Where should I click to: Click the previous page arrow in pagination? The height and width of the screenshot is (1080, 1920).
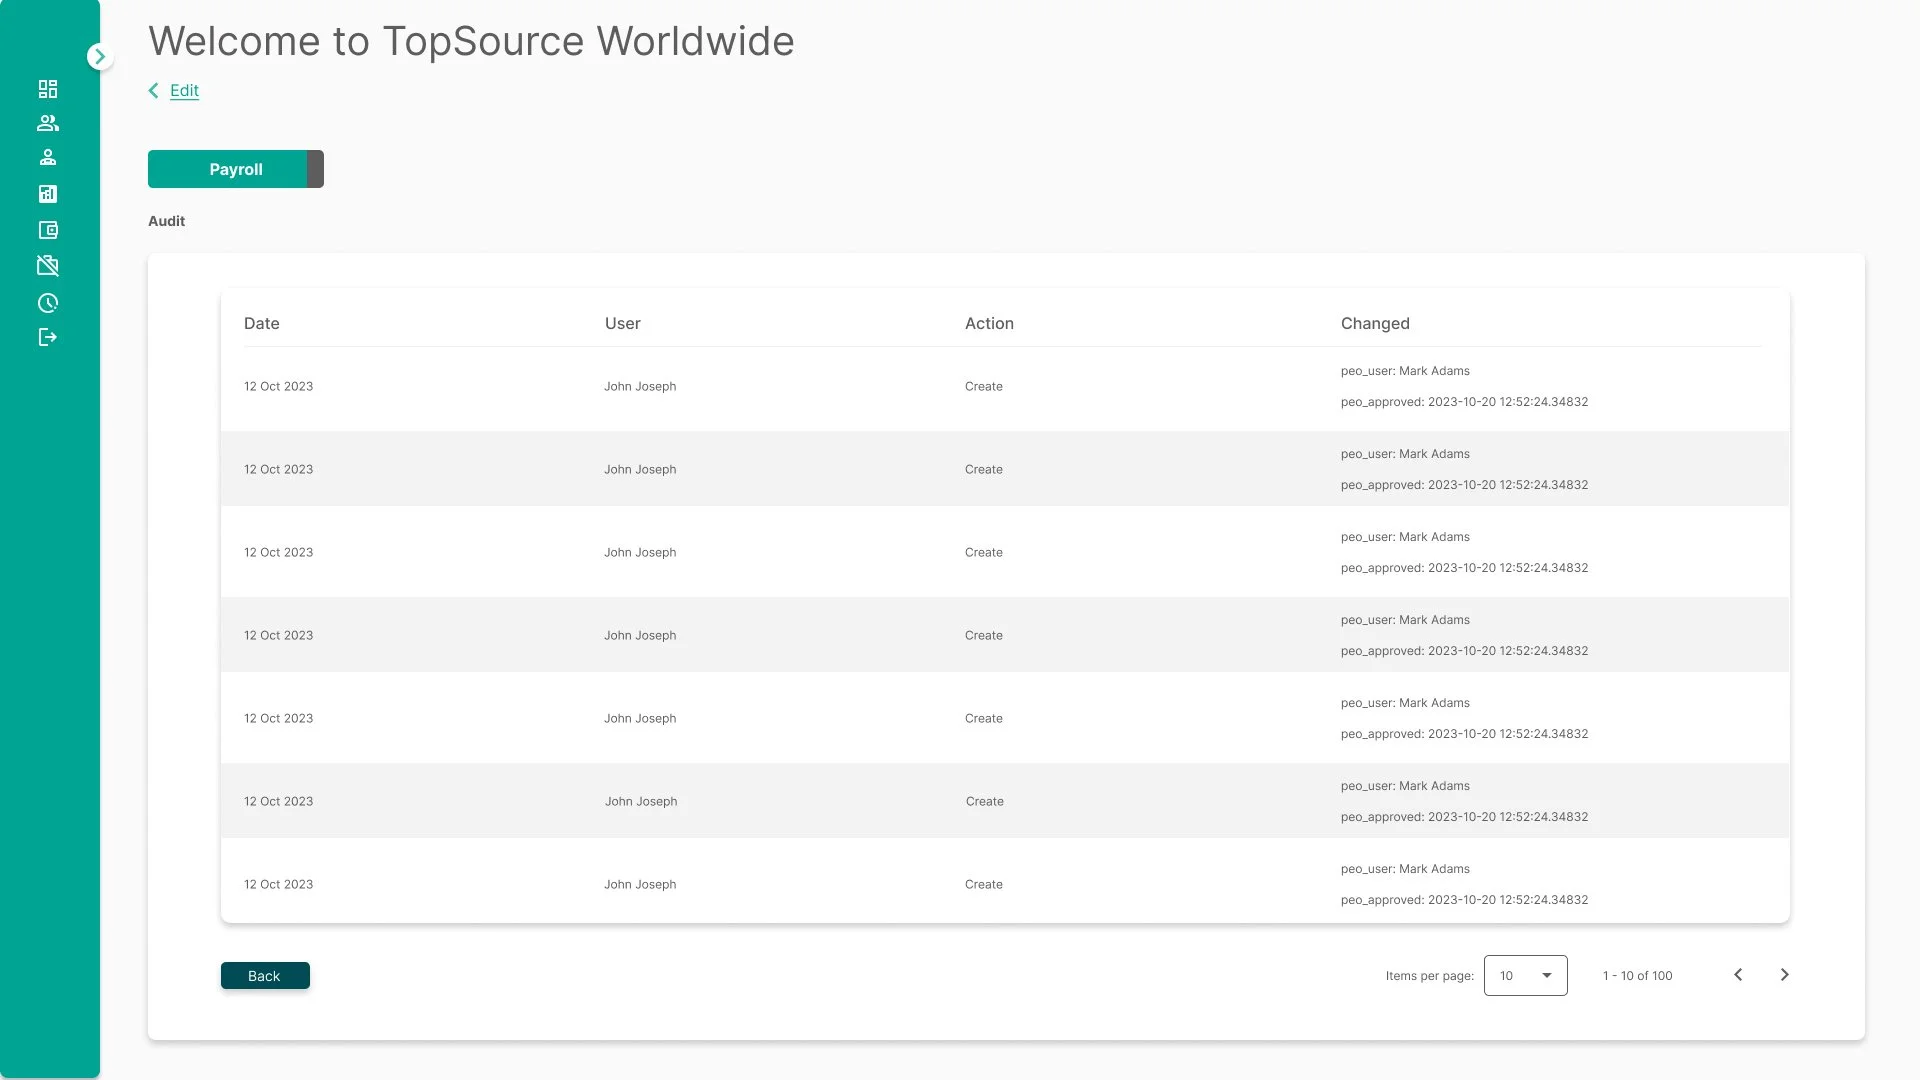1738,974
